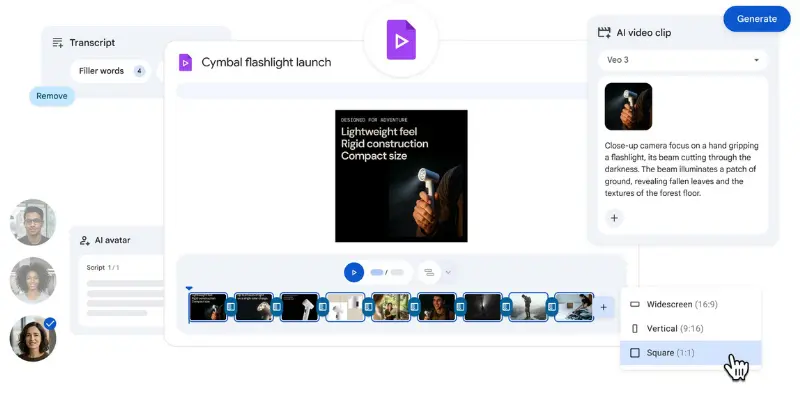Click the main video preview canvas
800x400 pixels.
click(x=401, y=176)
